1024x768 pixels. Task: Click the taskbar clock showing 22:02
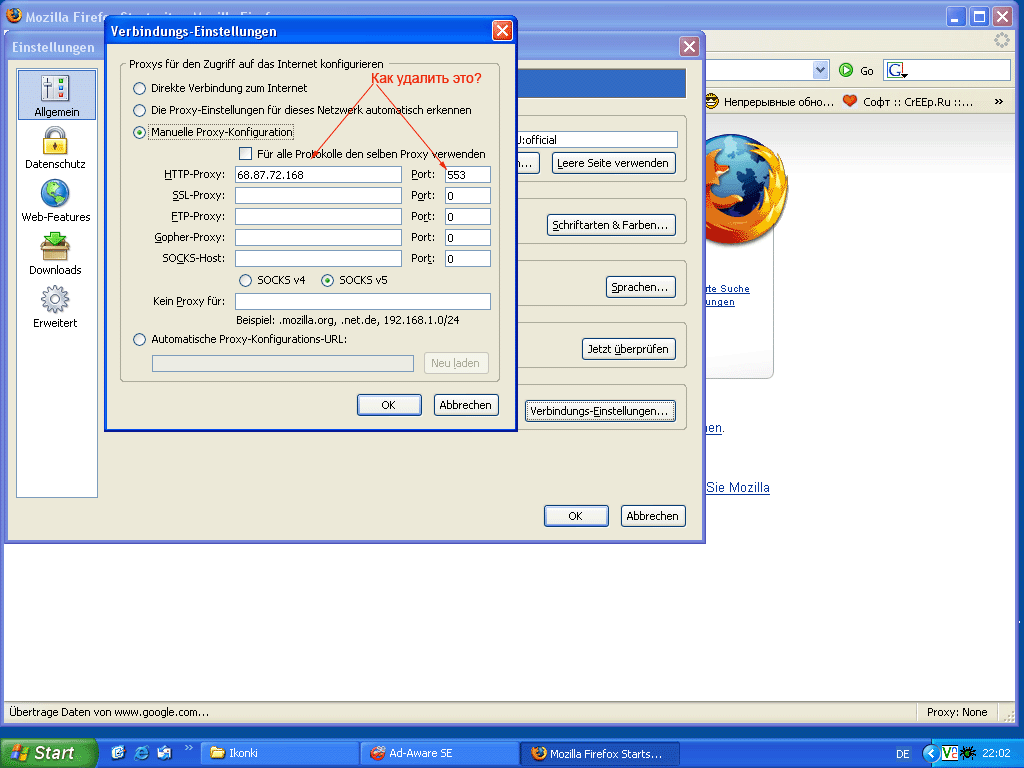(x=997, y=753)
